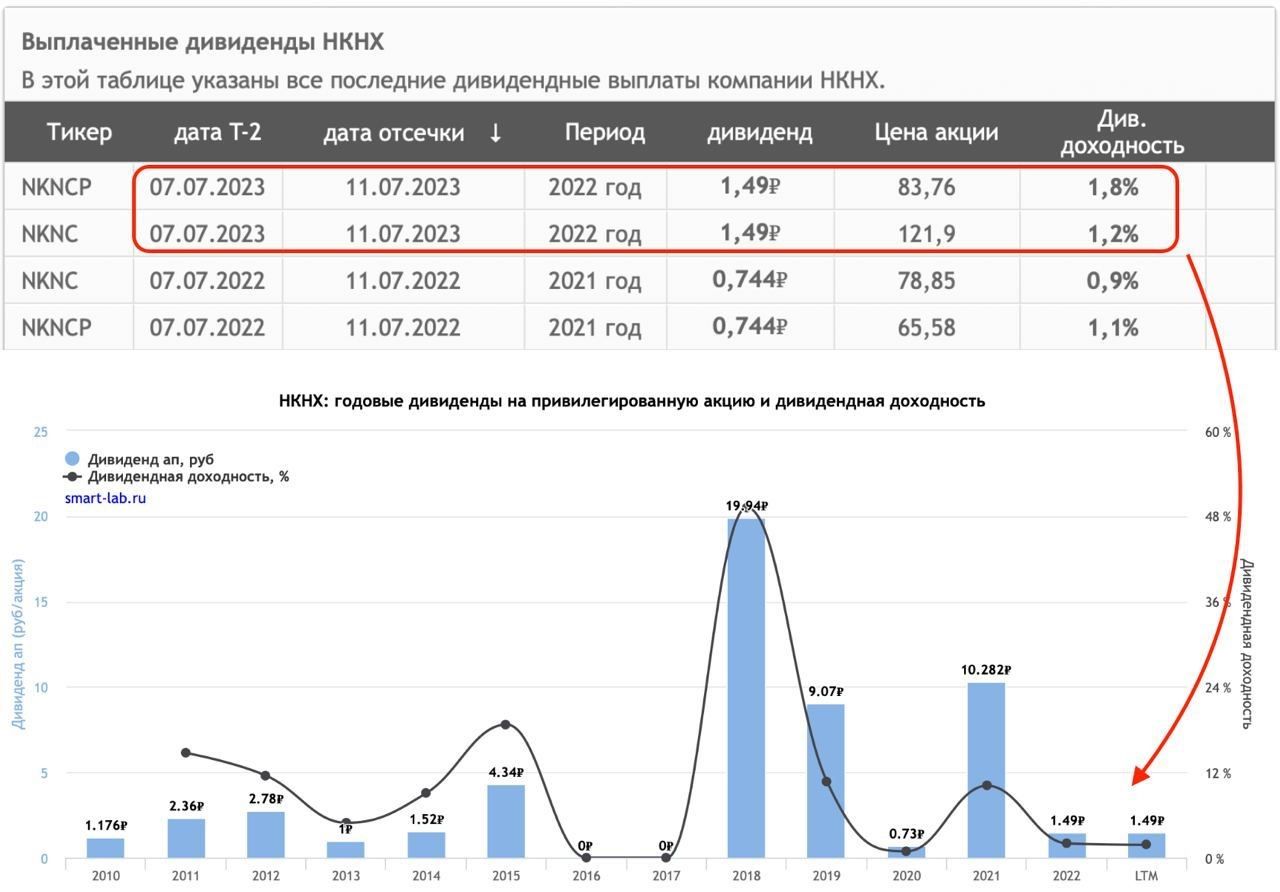
Task: Click price cell 83,76
Action: click(x=927, y=187)
